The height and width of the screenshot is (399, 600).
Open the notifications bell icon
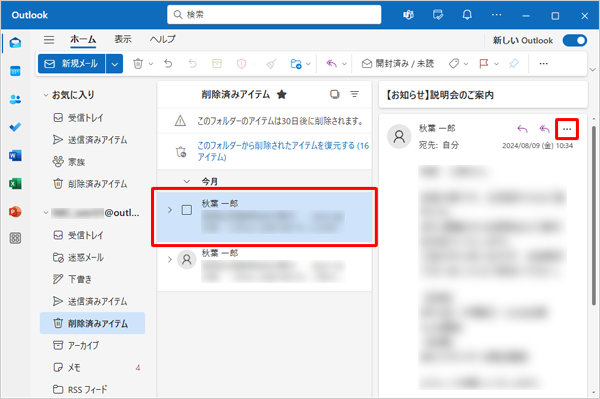click(467, 15)
